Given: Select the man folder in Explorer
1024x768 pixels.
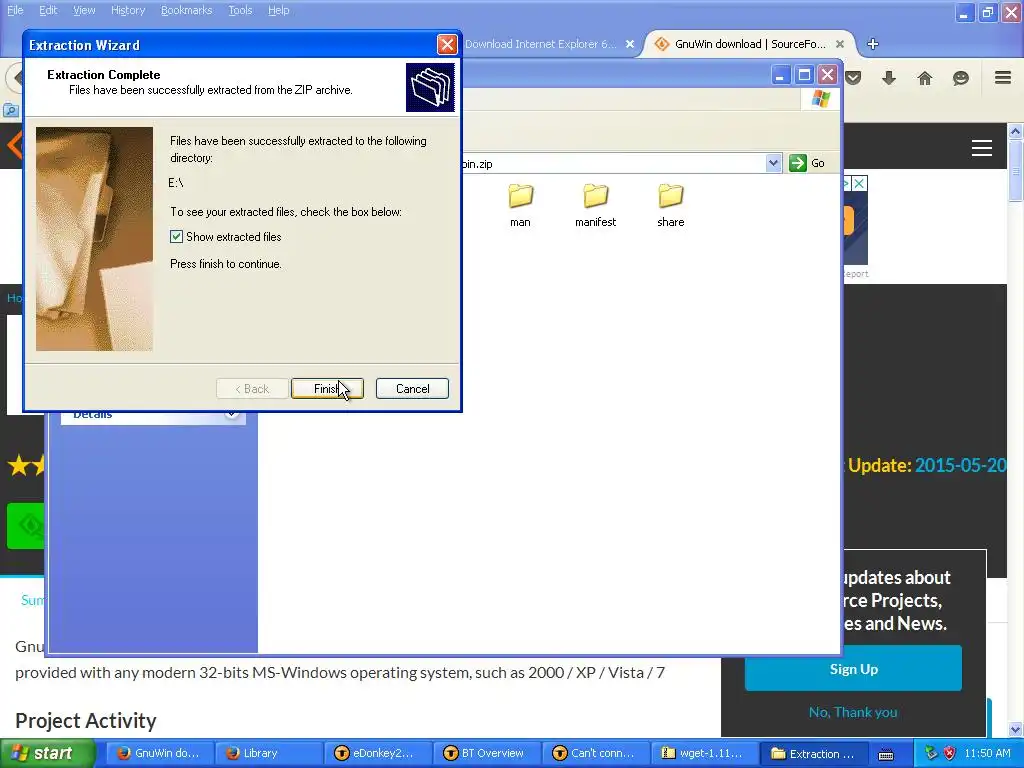Looking at the screenshot, I should click(520, 205).
